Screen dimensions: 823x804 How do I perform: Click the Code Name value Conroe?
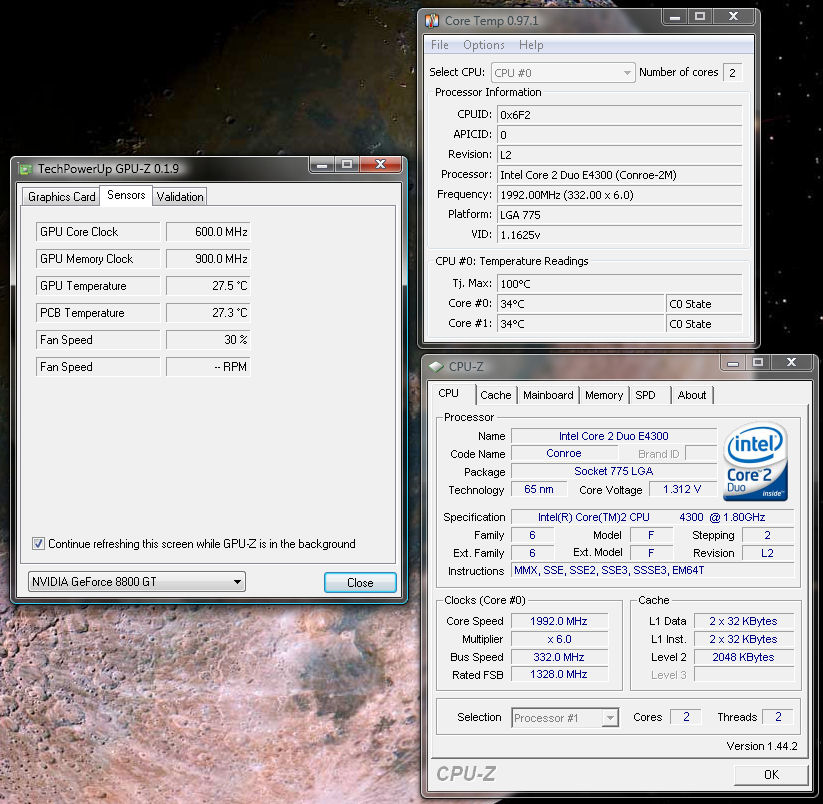pos(563,453)
